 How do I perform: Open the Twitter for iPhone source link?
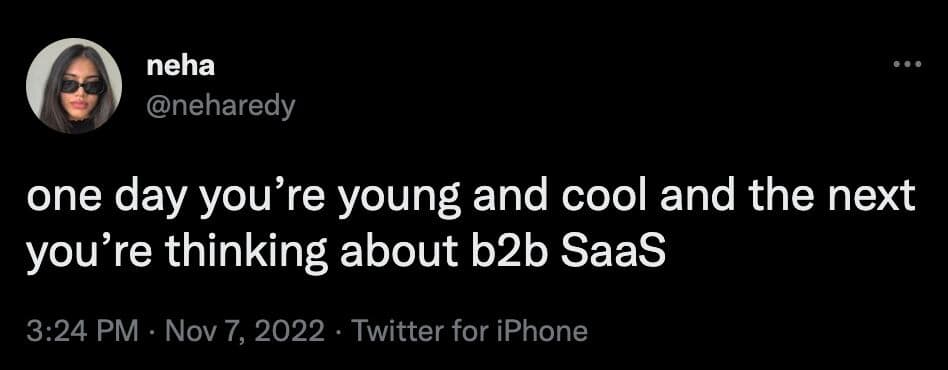469,331
